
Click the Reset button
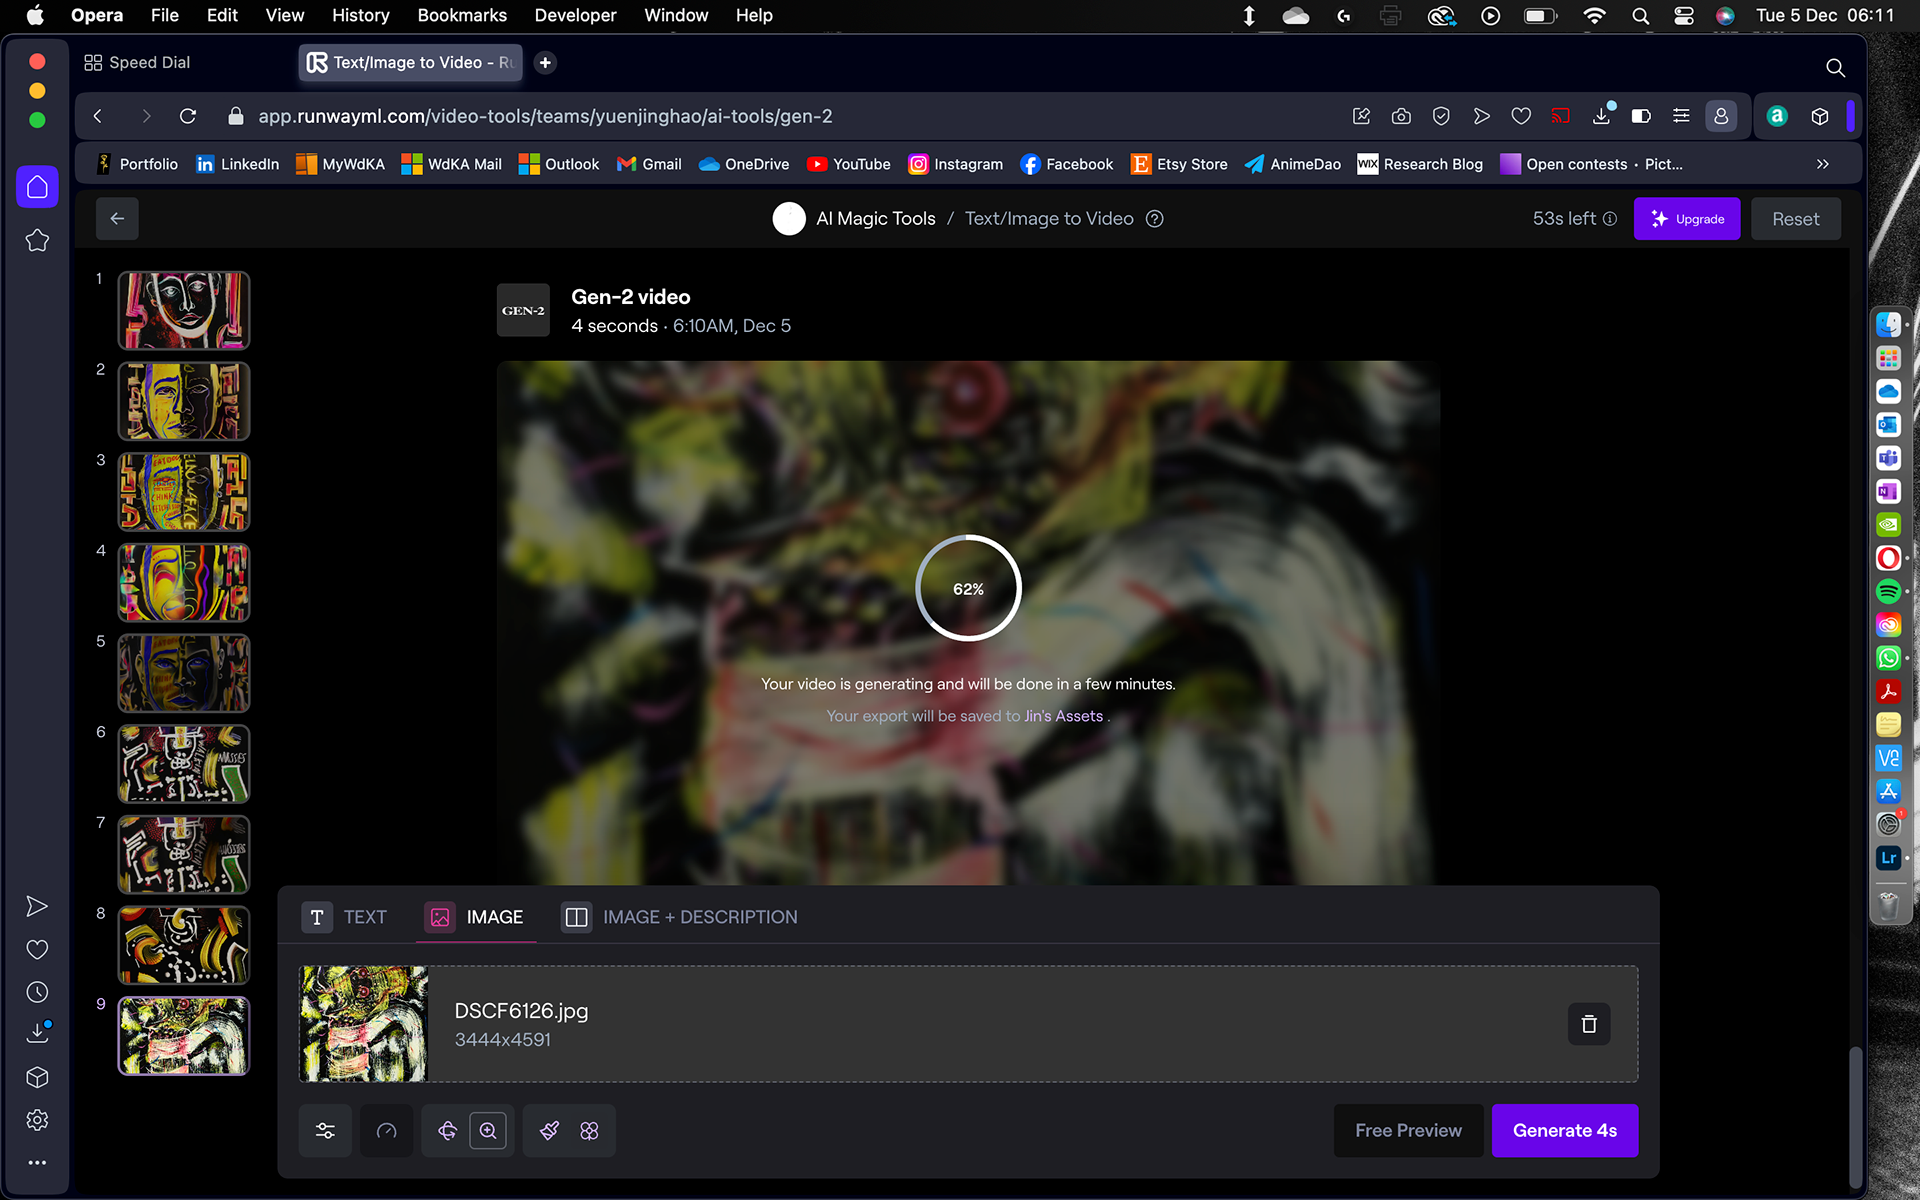(x=1796, y=219)
